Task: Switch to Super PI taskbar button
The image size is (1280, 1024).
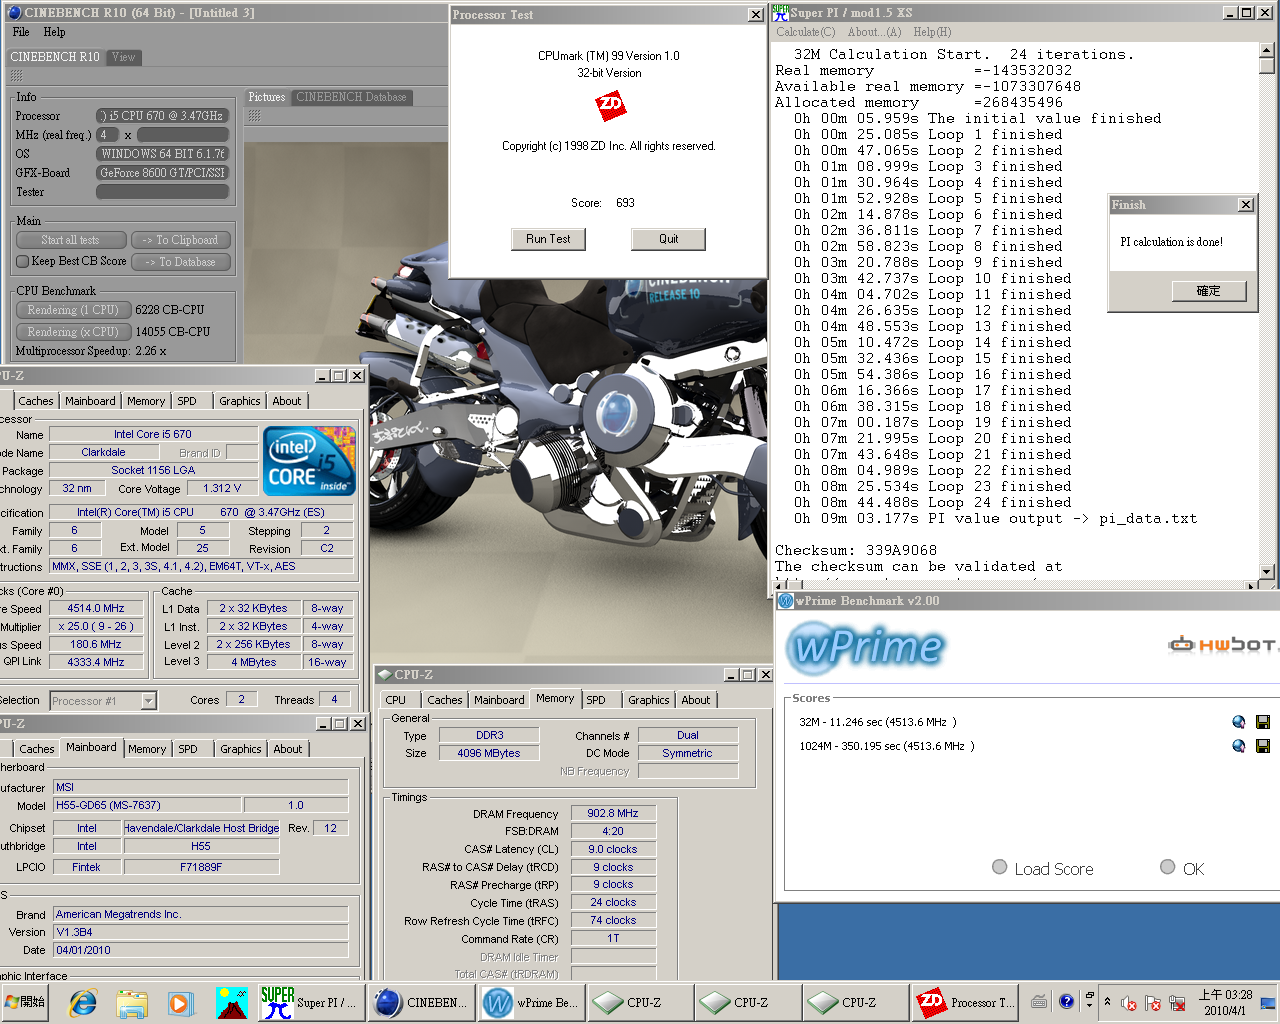Action: [x=309, y=1002]
